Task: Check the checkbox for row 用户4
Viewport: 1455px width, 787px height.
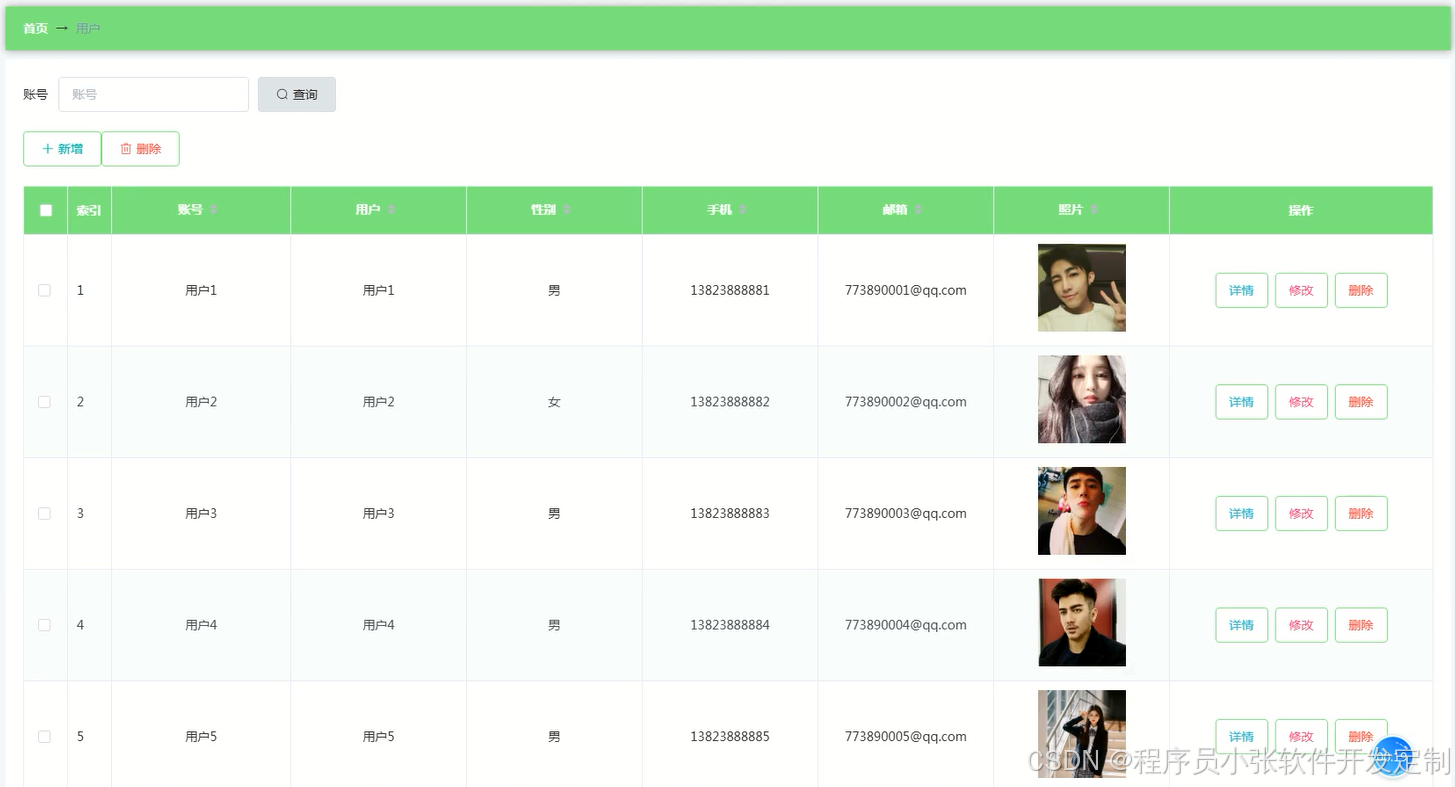Action: pos(44,625)
